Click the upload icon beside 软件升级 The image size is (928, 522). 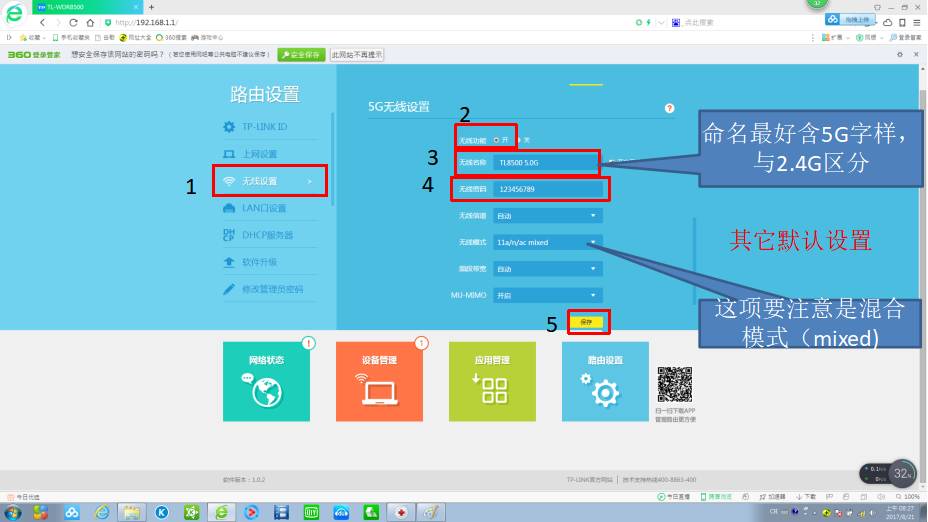[x=229, y=262]
